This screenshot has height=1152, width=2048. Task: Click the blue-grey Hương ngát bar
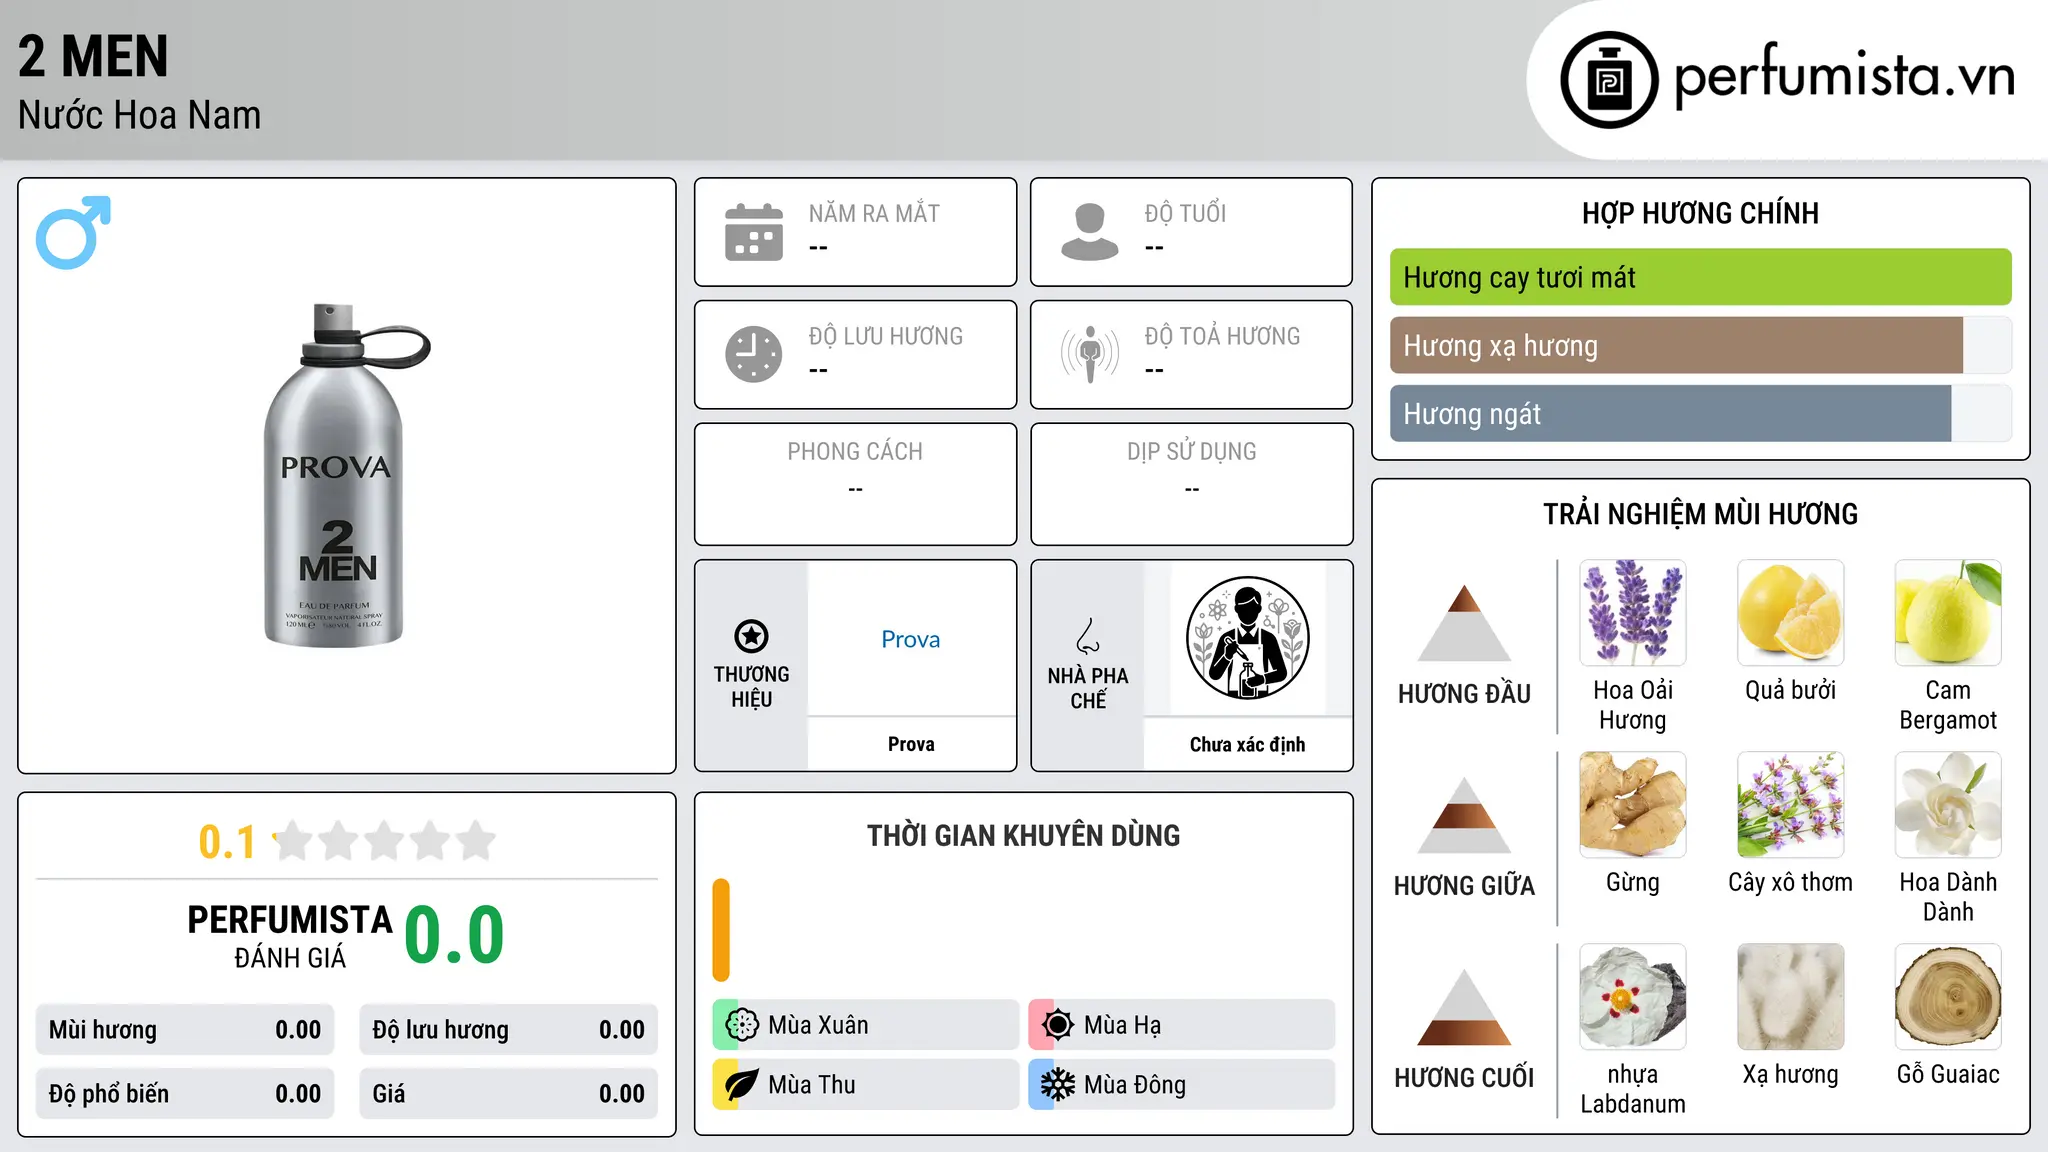pyautogui.click(x=1670, y=413)
